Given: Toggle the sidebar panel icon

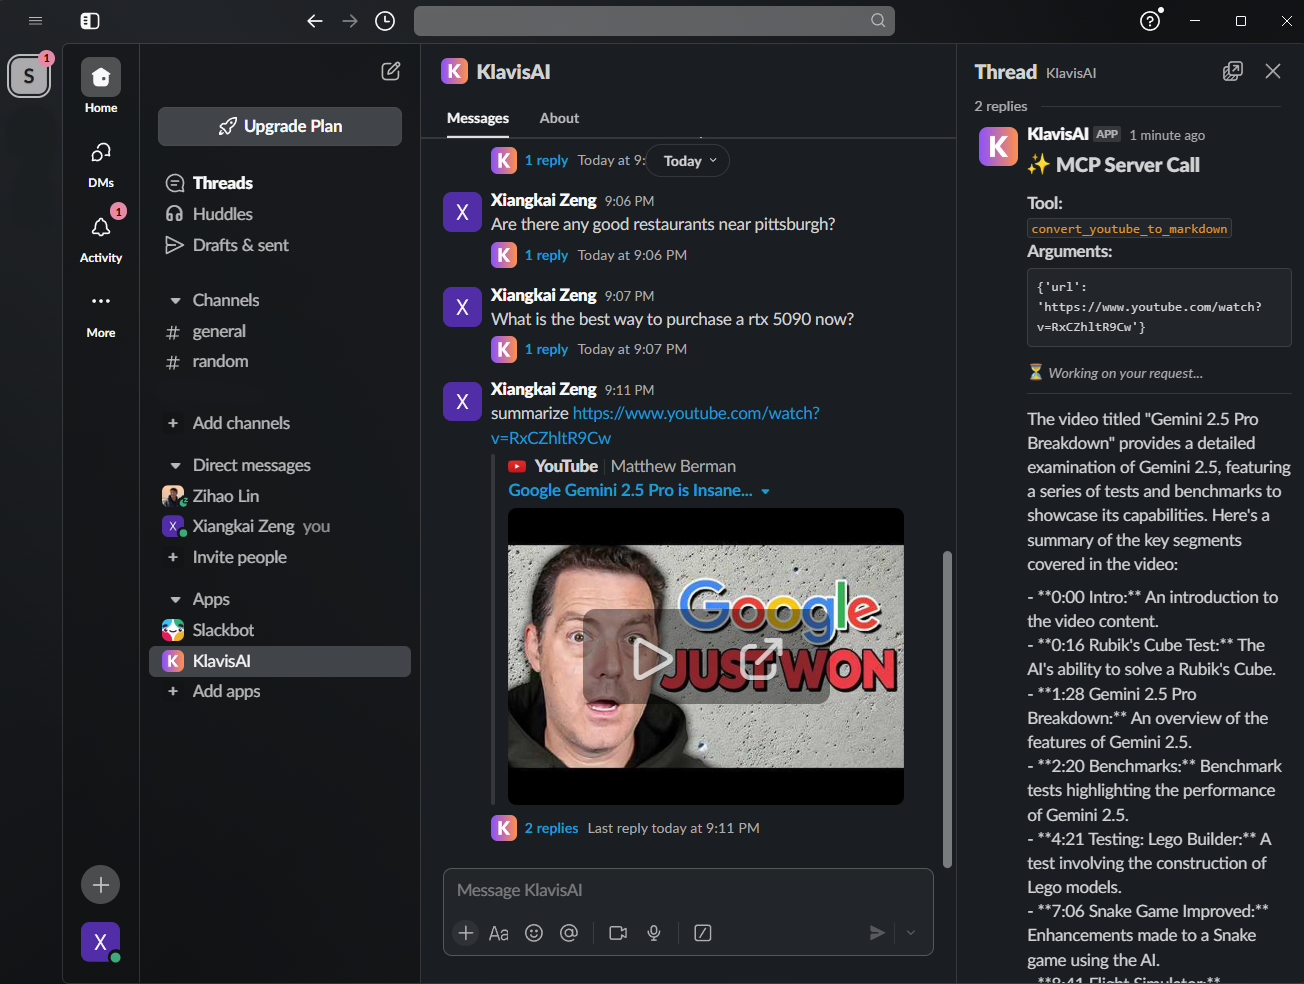Looking at the screenshot, I should point(90,20).
